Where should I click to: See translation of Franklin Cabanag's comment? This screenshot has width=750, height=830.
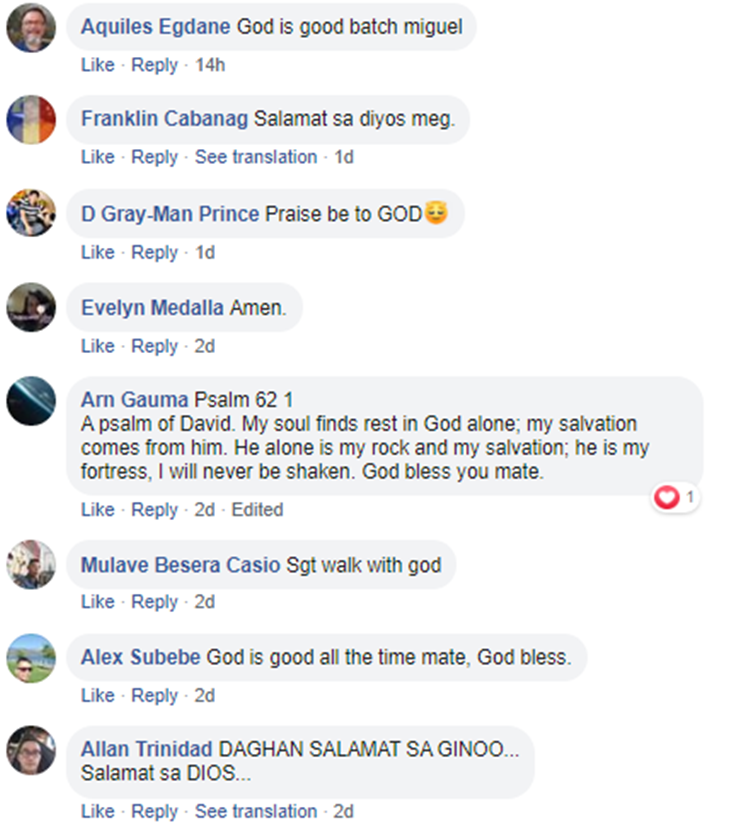click(x=256, y=157)
